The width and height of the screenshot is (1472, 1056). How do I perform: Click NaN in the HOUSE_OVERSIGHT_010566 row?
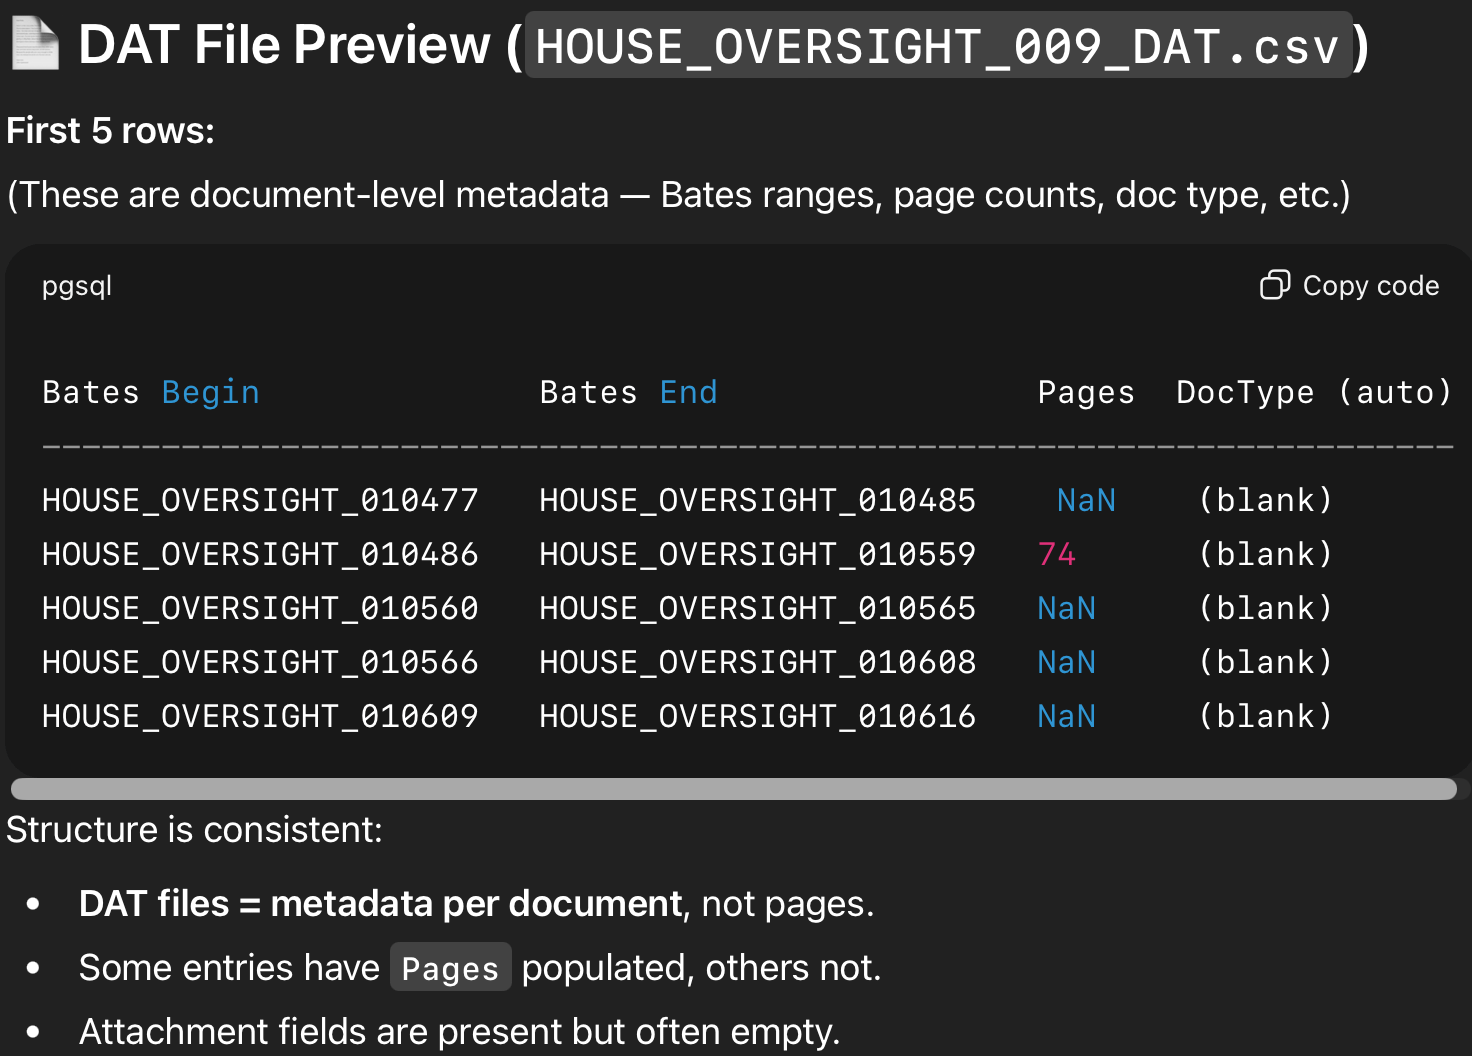(x=1066, y=662)
